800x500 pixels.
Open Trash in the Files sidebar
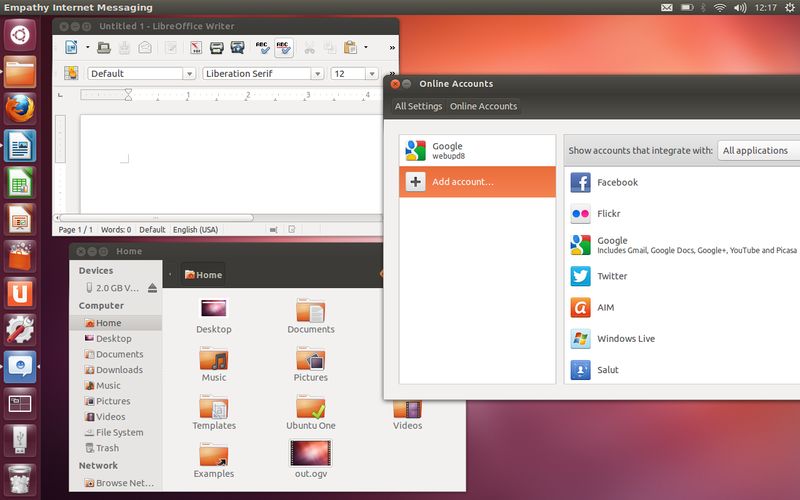coord(116,448)
